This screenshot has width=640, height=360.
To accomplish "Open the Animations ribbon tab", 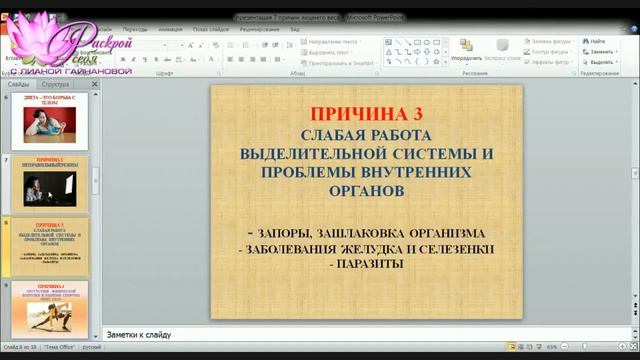I will click(x=170, y=29).
